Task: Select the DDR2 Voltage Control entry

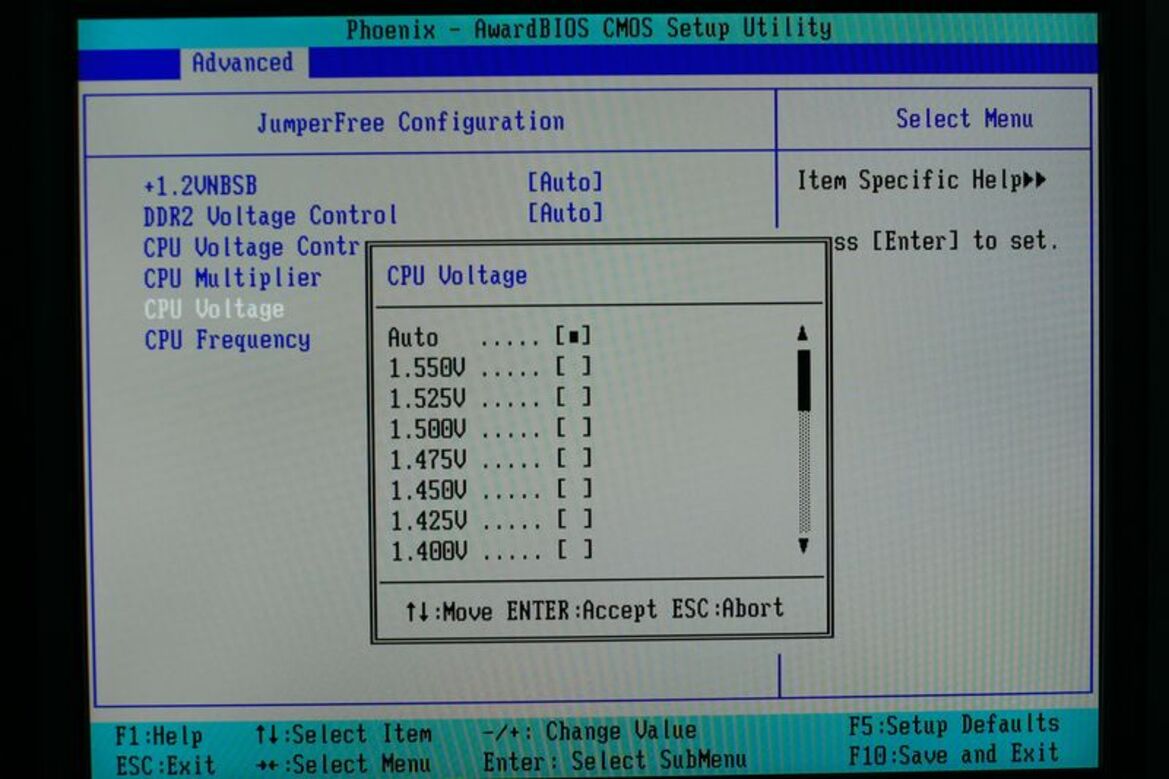Action: [270, 215]
